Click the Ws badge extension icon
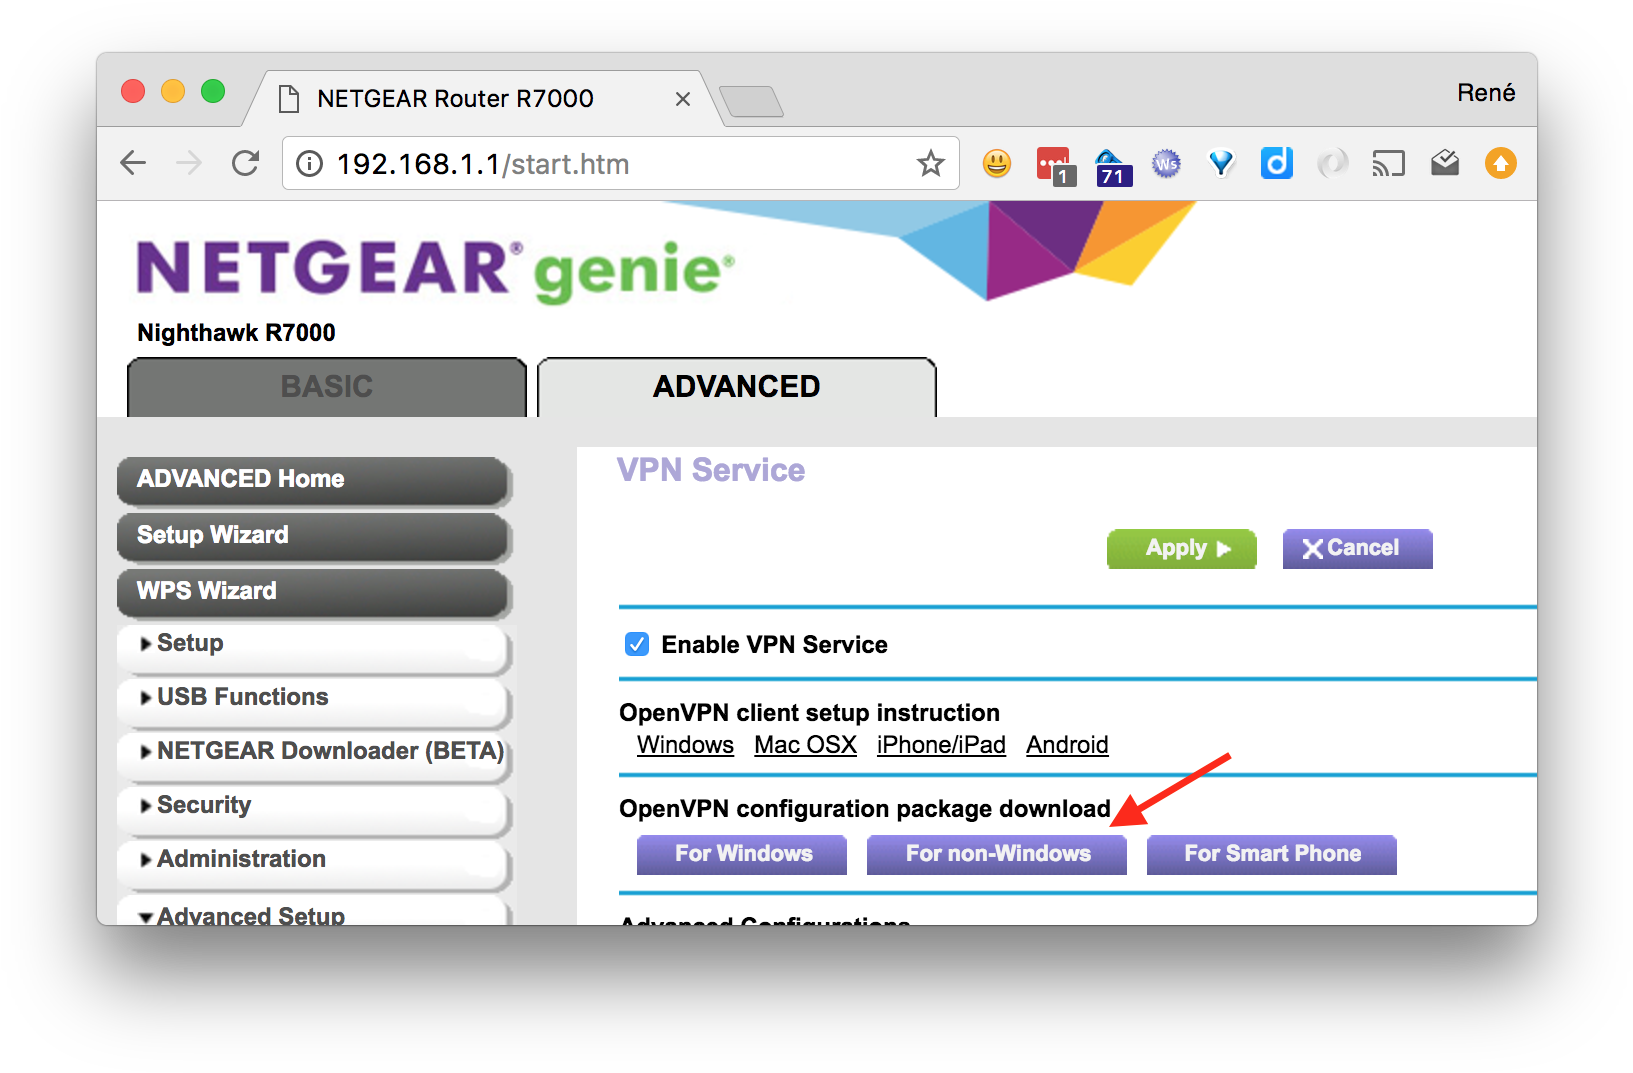Viewport: 1633px width, 1073px height. click(1166, 163)
